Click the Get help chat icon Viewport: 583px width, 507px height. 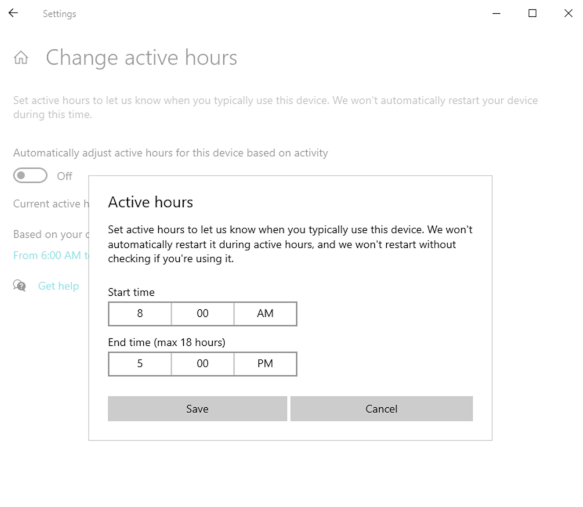(19, 285)
